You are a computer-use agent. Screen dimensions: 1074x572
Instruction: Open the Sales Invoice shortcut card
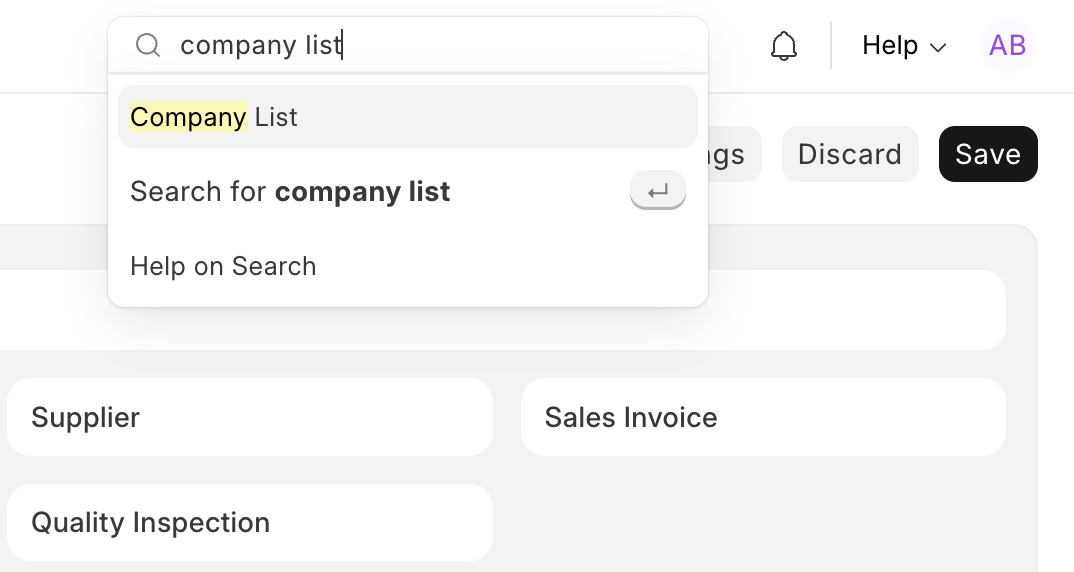pyautogui.click(x=763, y=417)
